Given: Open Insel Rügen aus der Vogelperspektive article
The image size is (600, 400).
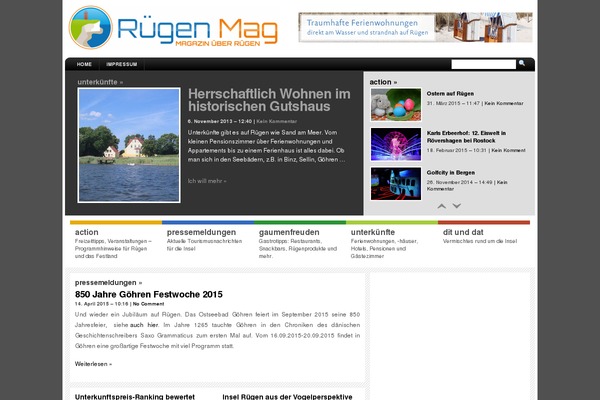Looking at the screenshot, I should 287,397.
